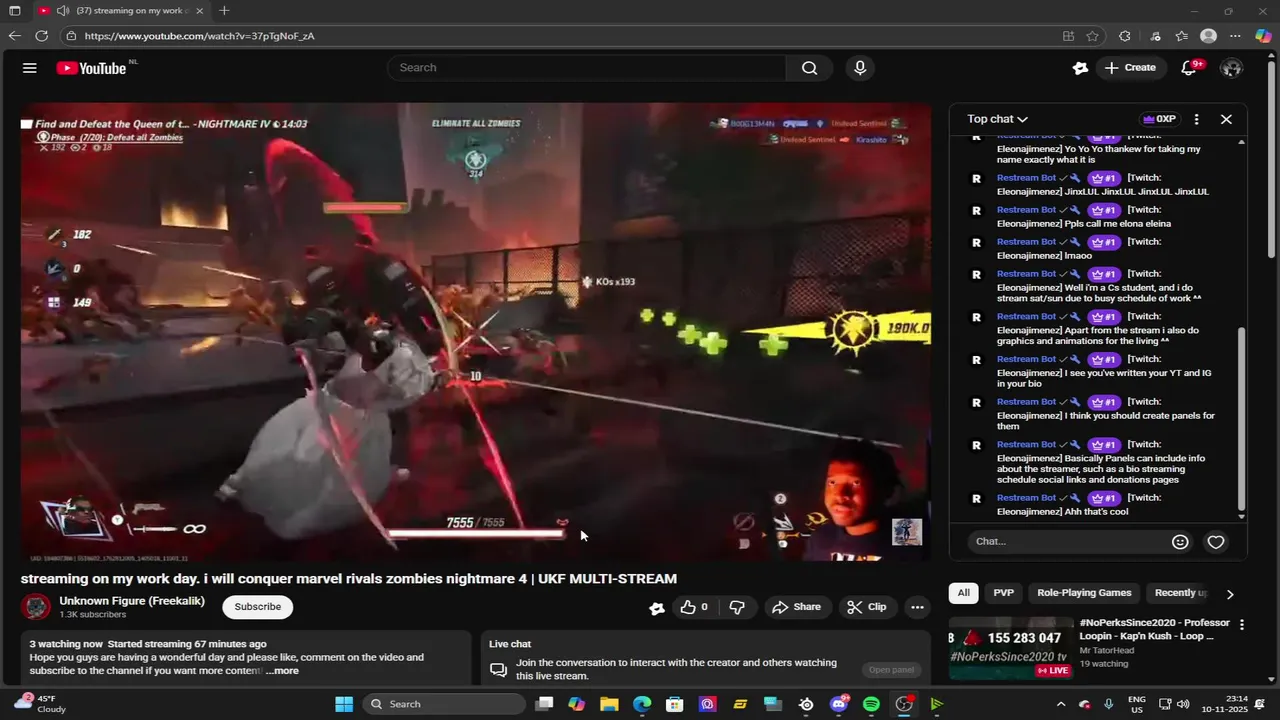
Task: Open a new browser tab
Action: pyautogui.click(x=224, y=11)
